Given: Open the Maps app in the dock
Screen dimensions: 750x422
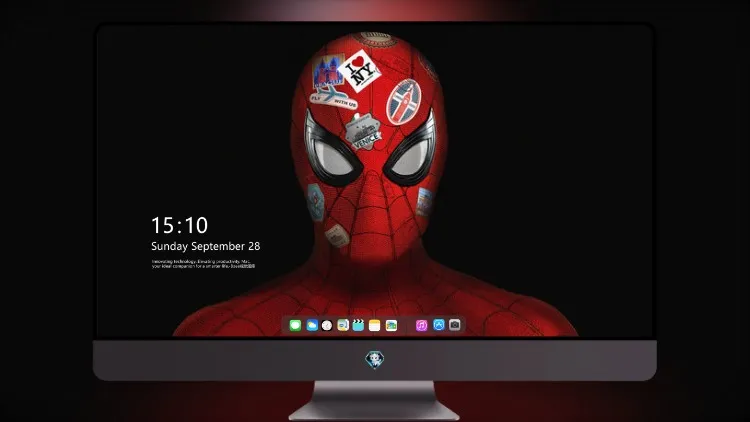Looking at the screenshot, I should pos(343,325).
